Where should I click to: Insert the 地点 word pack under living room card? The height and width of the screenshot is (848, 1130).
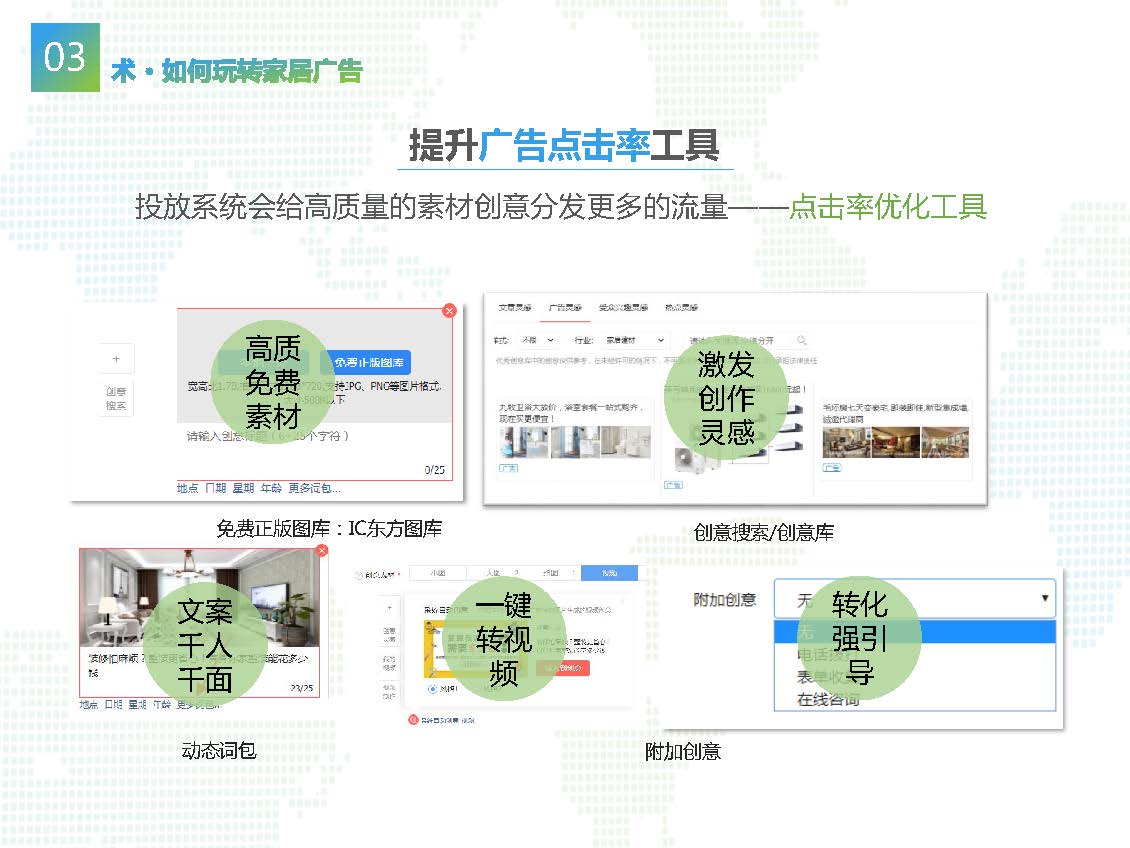(89, 705)
